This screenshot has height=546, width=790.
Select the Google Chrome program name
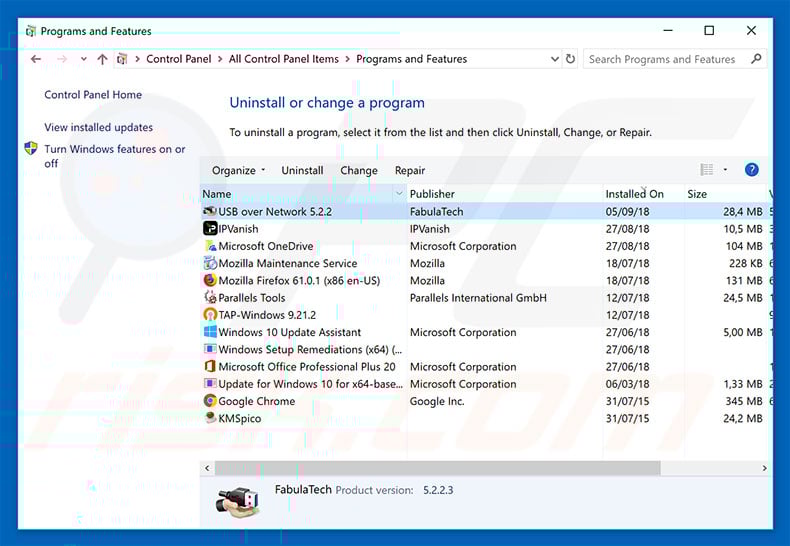pyautogui.click(x=256, y=401)
